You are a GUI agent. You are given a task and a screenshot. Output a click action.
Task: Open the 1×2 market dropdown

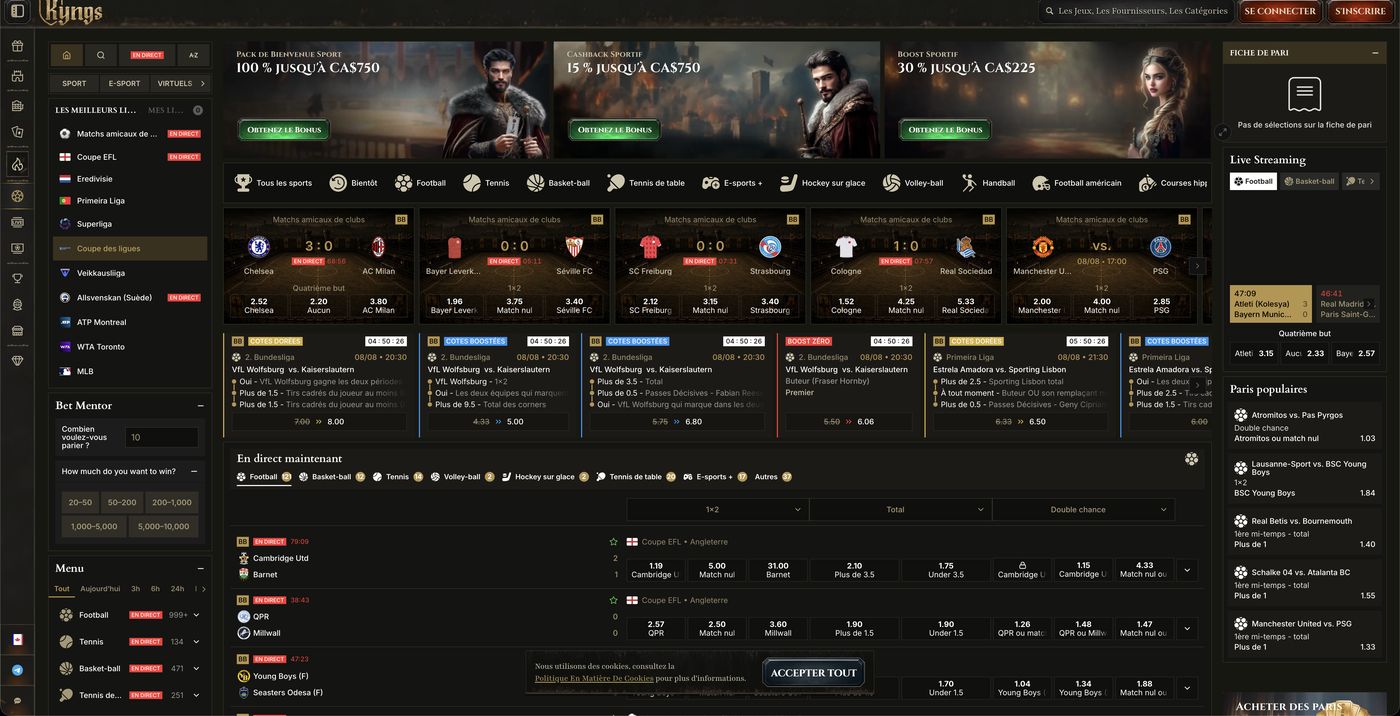click(x=717, y=509)
